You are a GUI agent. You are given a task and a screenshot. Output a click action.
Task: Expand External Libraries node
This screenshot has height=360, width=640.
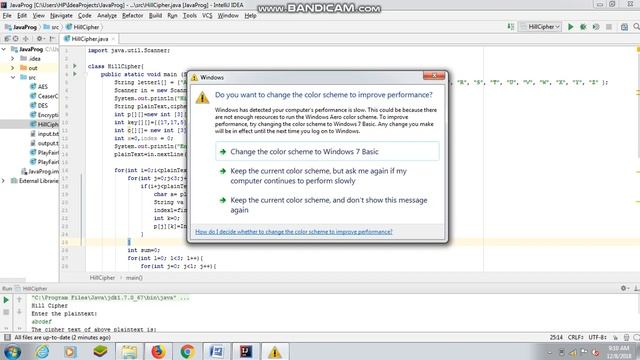(x=4, y=180)
